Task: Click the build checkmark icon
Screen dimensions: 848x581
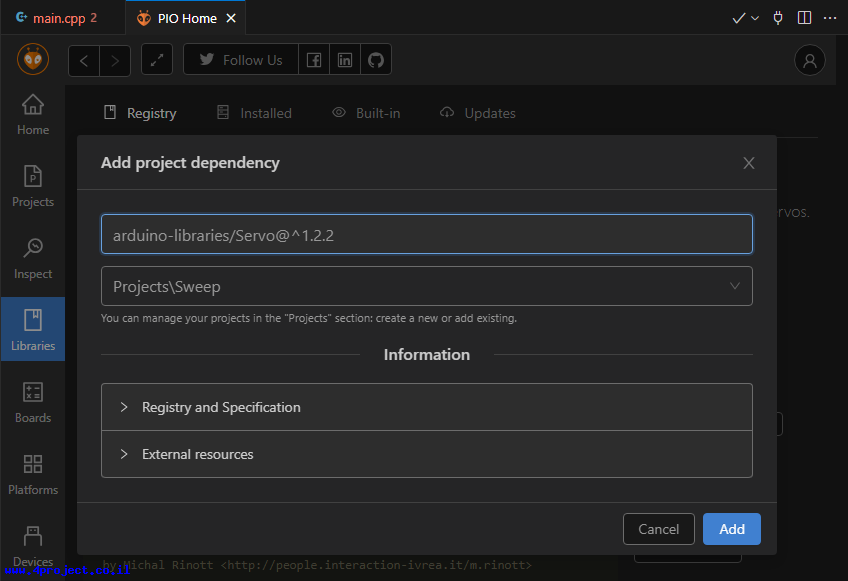Action: coord(738,18)
